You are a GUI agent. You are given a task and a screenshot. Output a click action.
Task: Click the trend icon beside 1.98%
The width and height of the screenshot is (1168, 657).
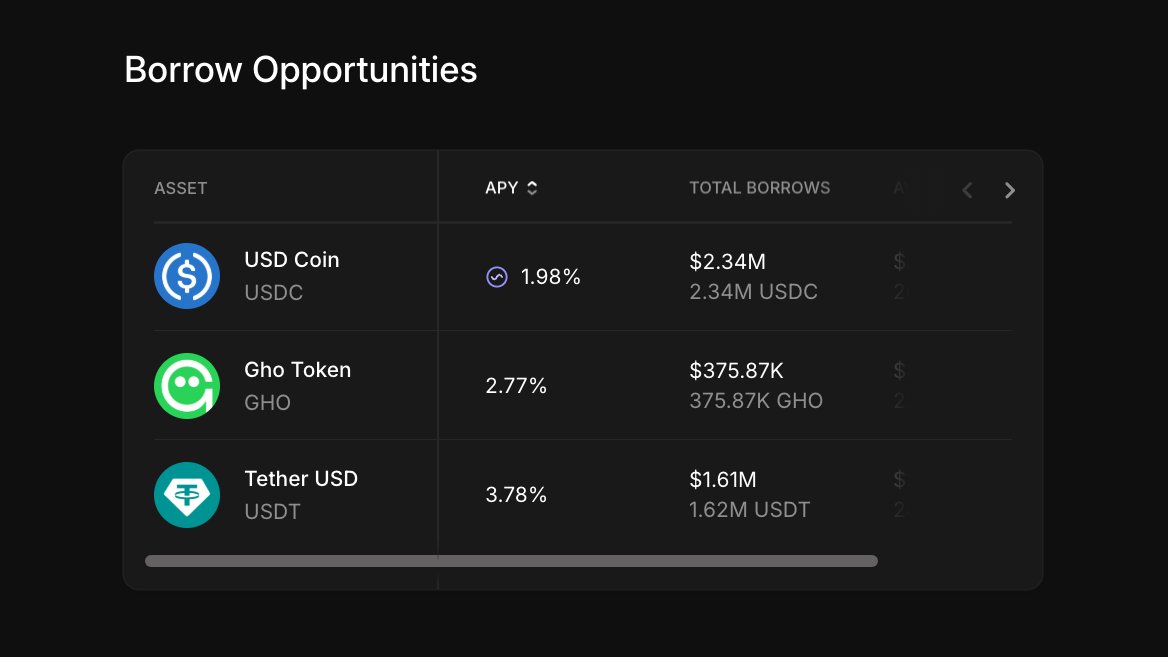tap(497, 277)
